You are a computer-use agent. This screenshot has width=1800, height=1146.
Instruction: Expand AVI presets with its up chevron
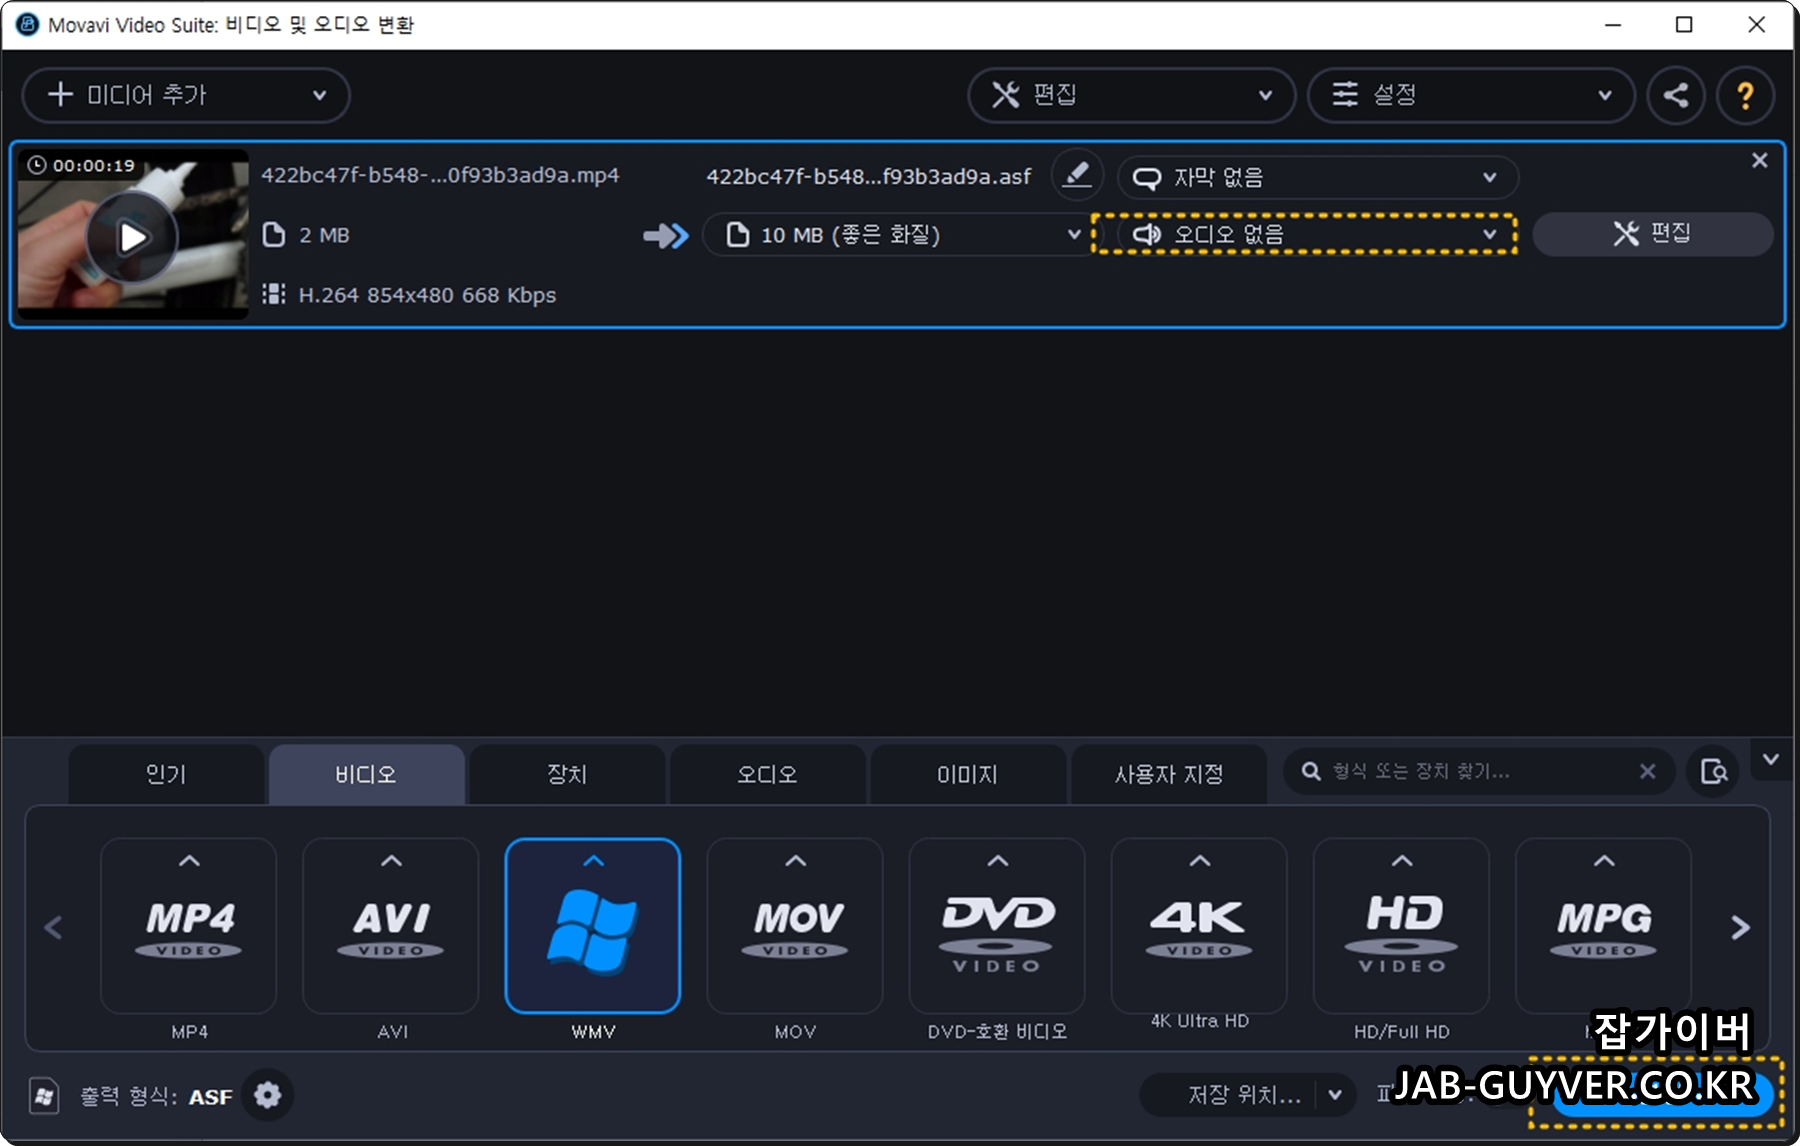[x=391, y=861]
